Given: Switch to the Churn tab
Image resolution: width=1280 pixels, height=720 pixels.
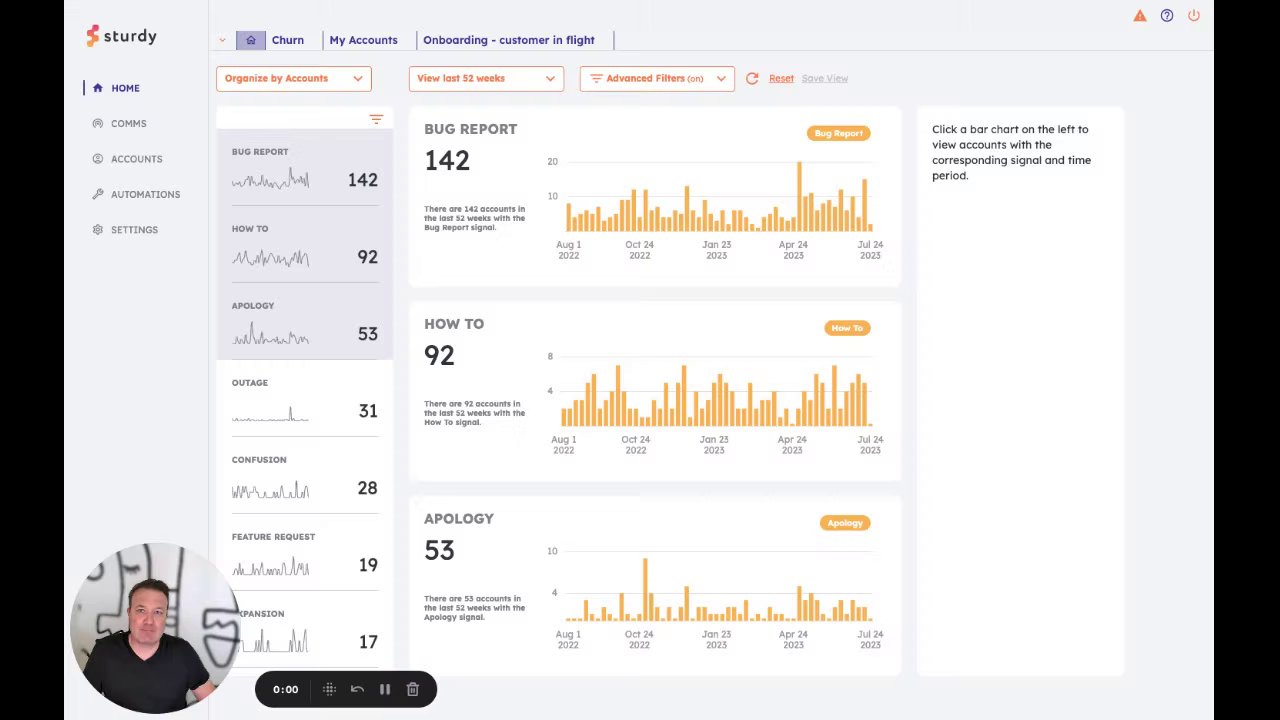Looking at the screenshot, I should 287,40.
